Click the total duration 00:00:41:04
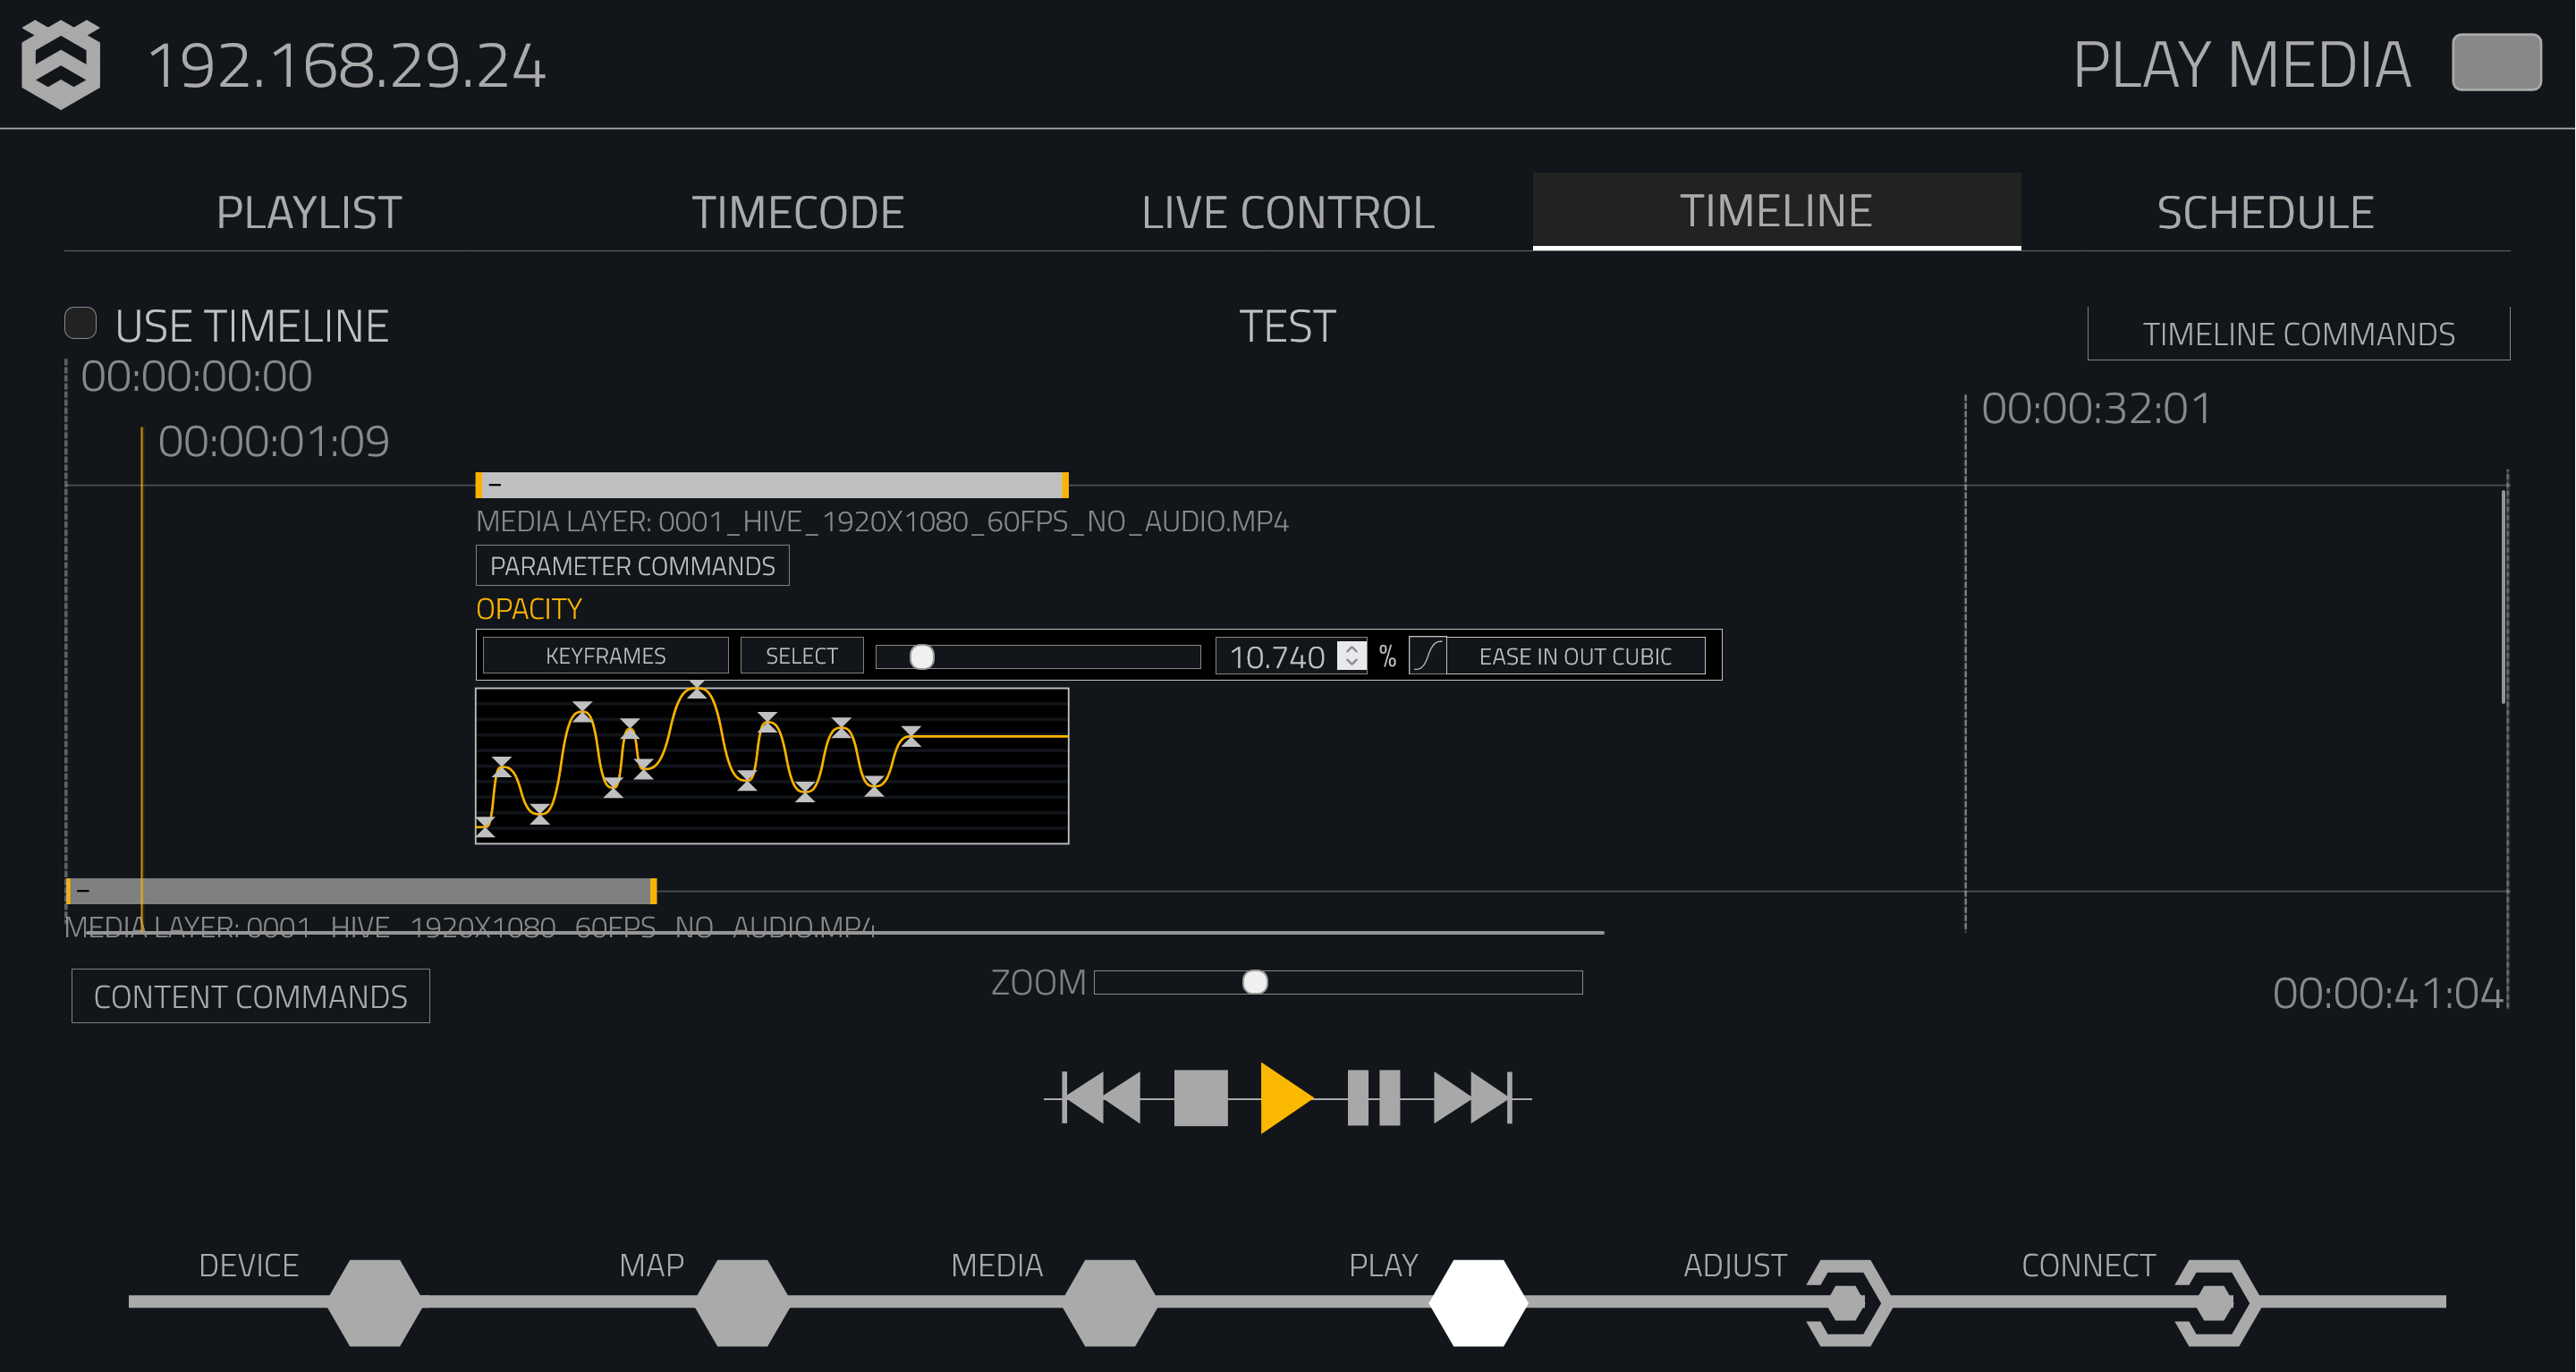Image resolution: width=2576 pixels, height=1372 pixels. point(2388,993)
